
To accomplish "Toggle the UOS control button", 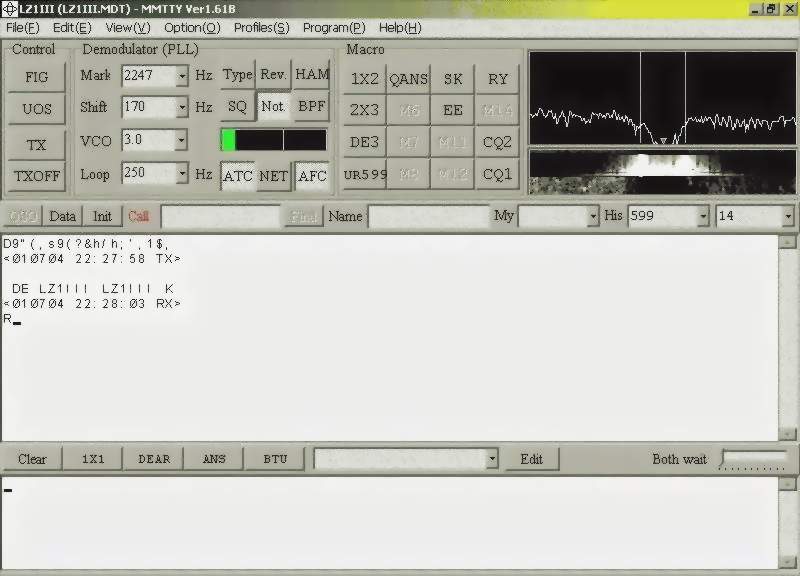I will click(36, 109).
